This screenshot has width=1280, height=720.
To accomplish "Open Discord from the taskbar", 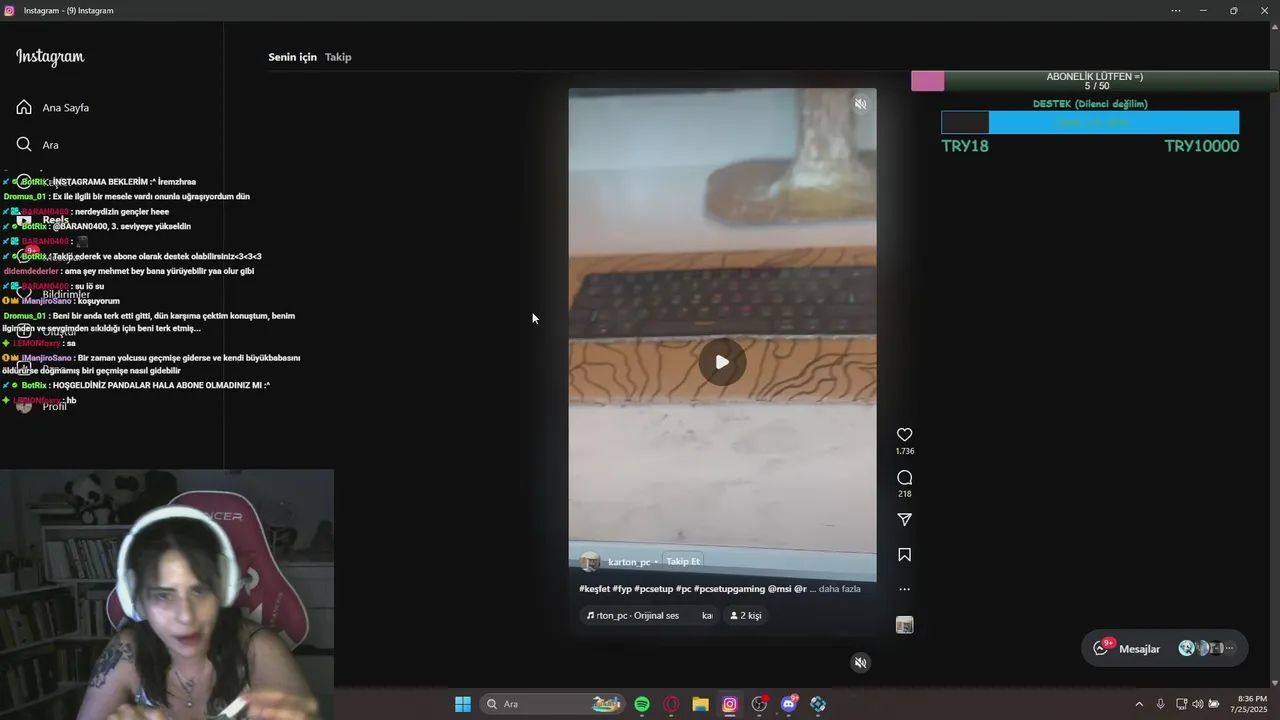I will click(789, 704).
